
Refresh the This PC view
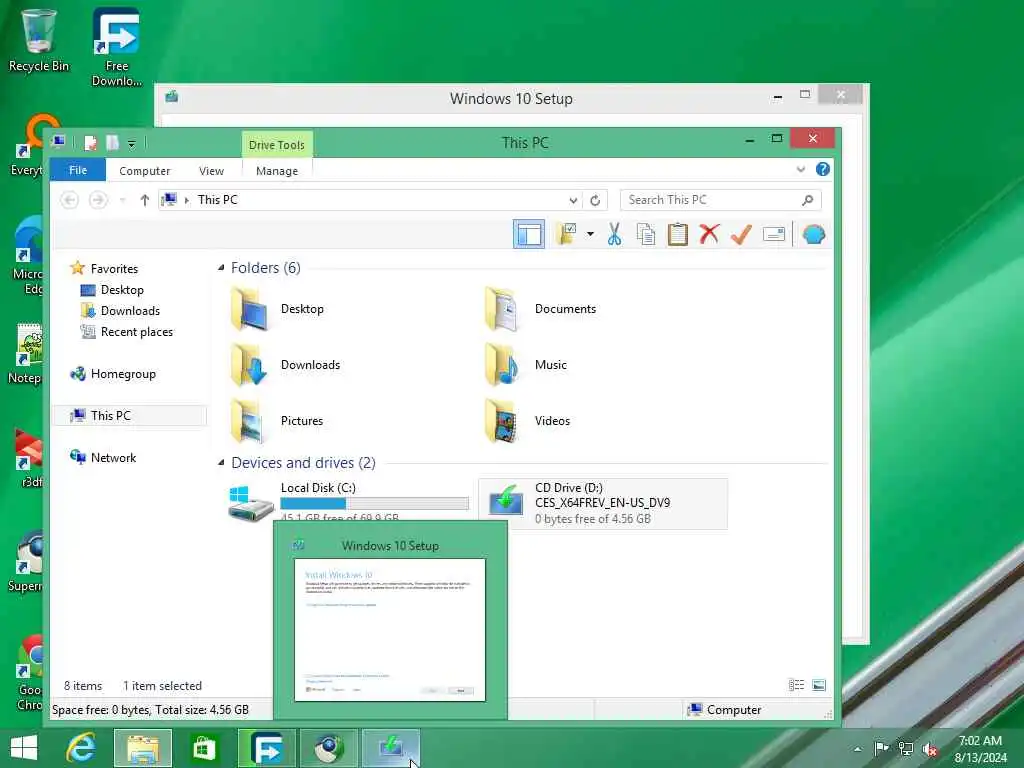click(595, 200)
